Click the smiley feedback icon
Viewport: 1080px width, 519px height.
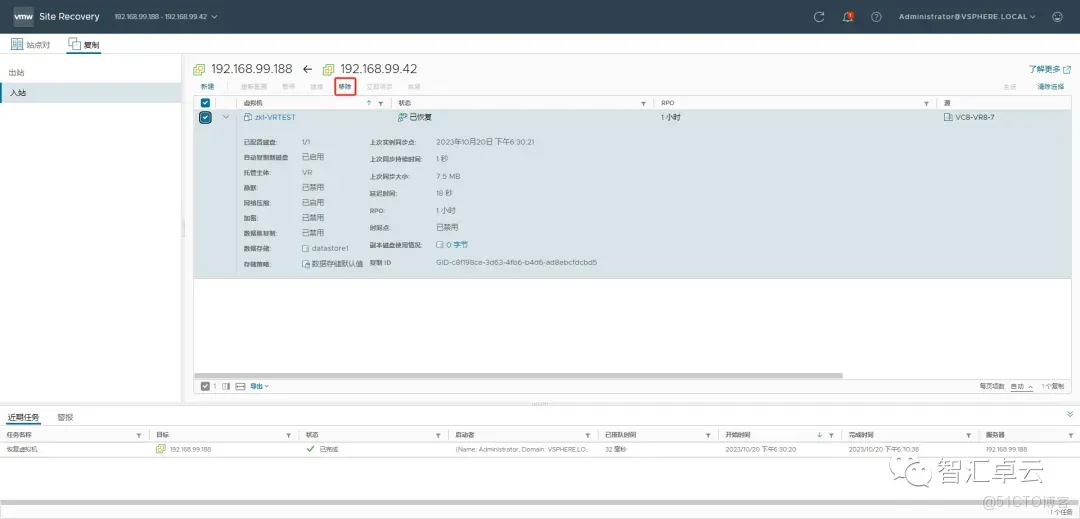pos(1058,17)
